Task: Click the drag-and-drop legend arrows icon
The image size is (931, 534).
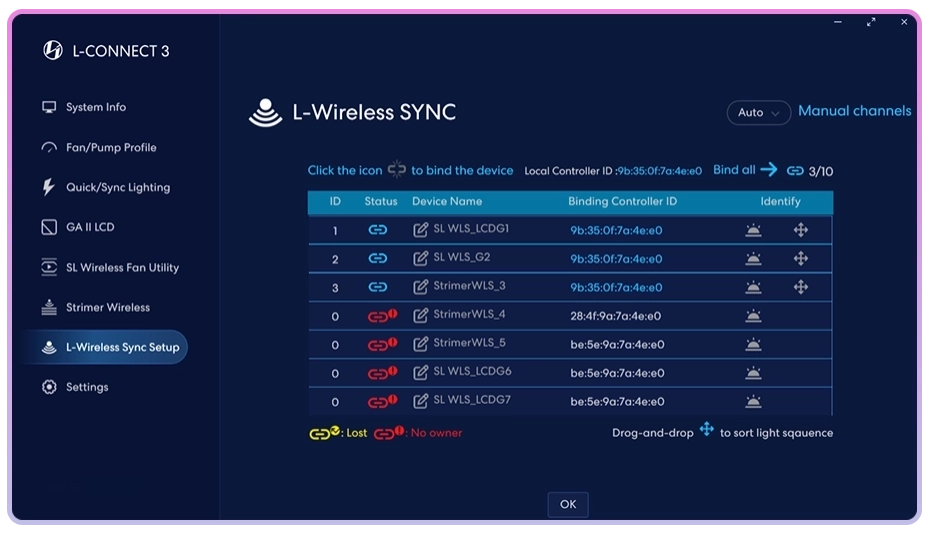Action: coord(707,429)
